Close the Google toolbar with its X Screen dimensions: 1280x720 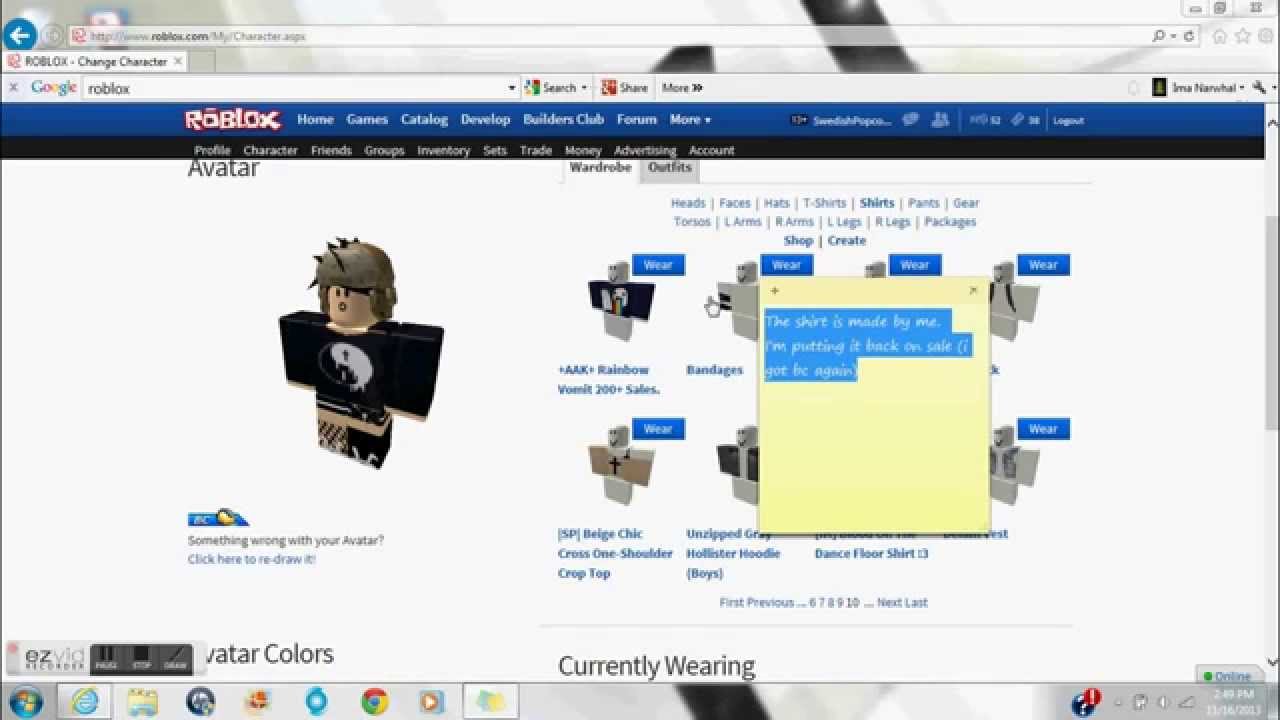[13, 88]
